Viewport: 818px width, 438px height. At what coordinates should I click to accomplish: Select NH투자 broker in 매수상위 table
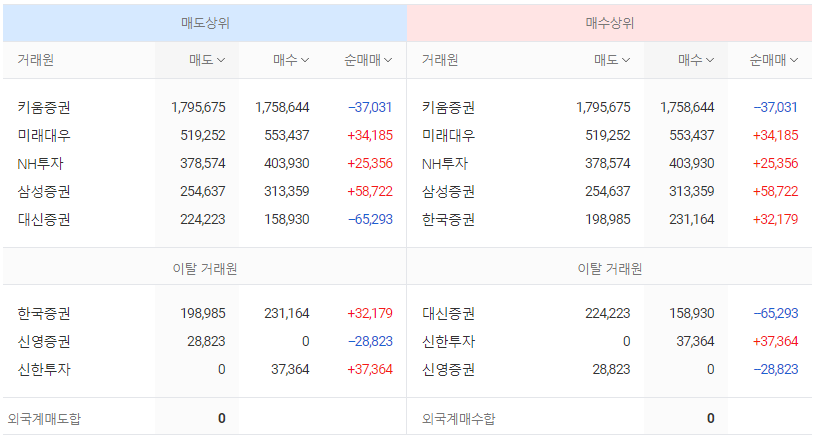[444, 164]
